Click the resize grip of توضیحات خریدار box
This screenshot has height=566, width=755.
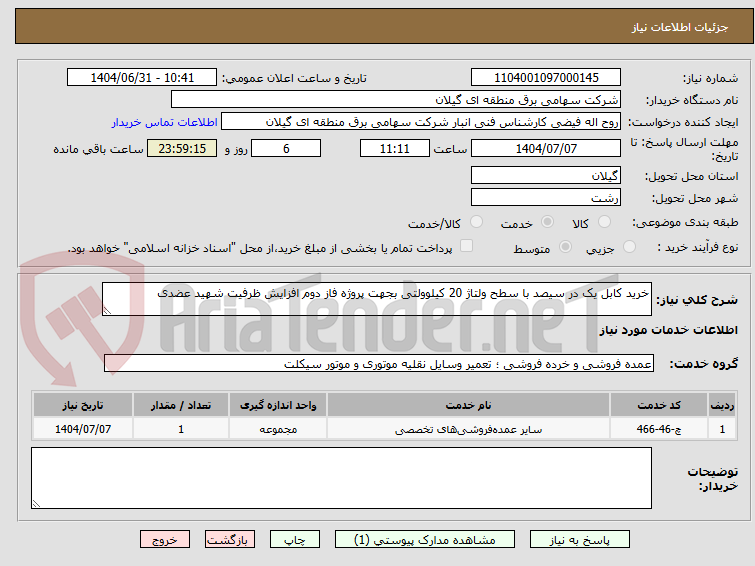pyautogui.click(x=36, y=503)
